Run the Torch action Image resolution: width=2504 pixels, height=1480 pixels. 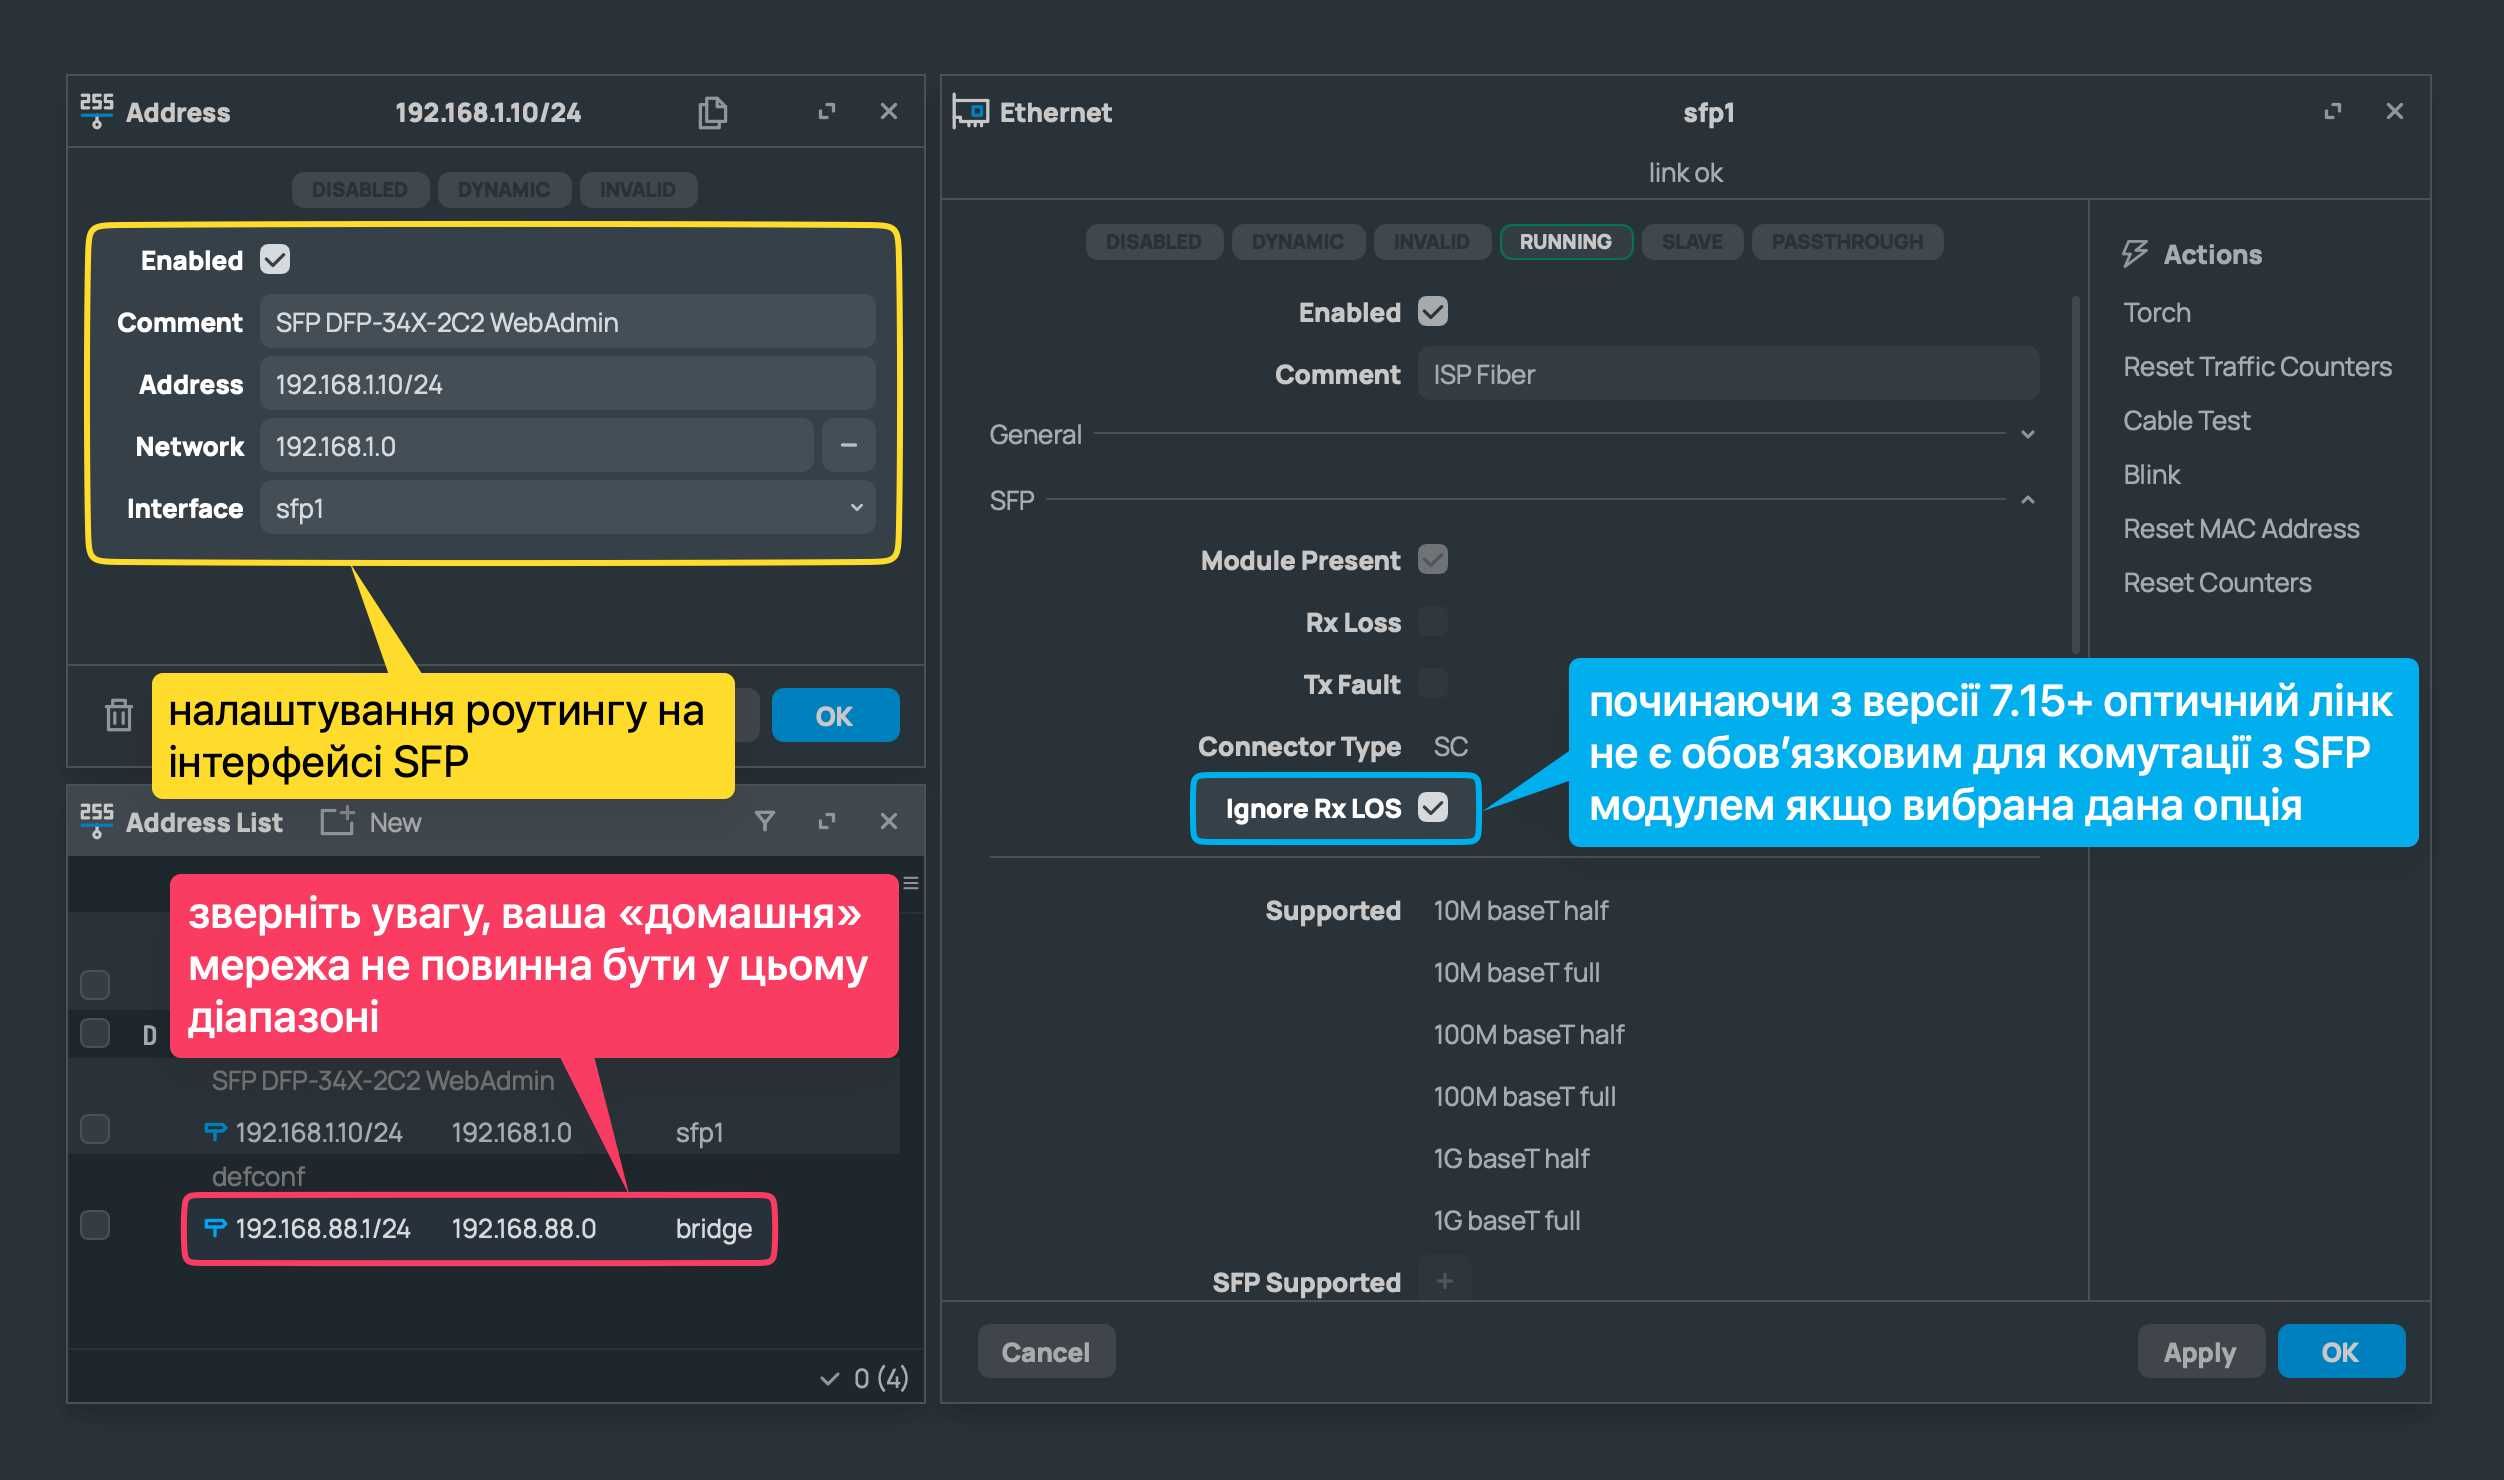point(2157,313)
